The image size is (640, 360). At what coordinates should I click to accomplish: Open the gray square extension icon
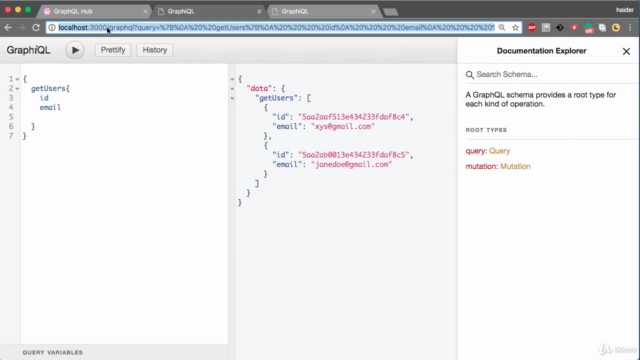(546, 27)
